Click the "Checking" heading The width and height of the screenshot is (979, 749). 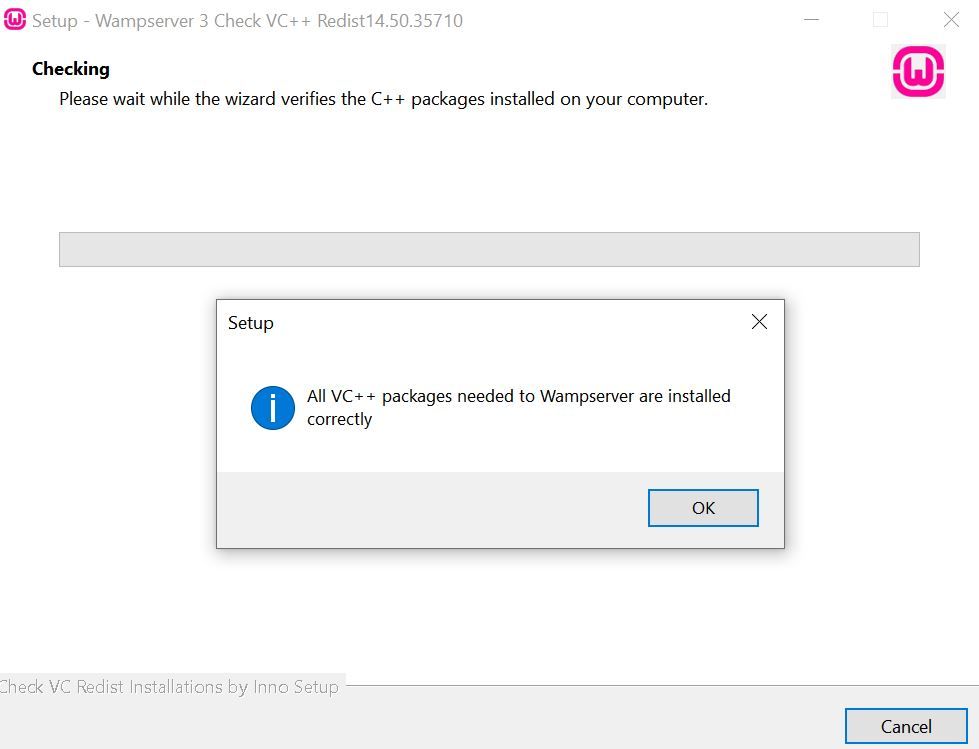tap(71, 69)
